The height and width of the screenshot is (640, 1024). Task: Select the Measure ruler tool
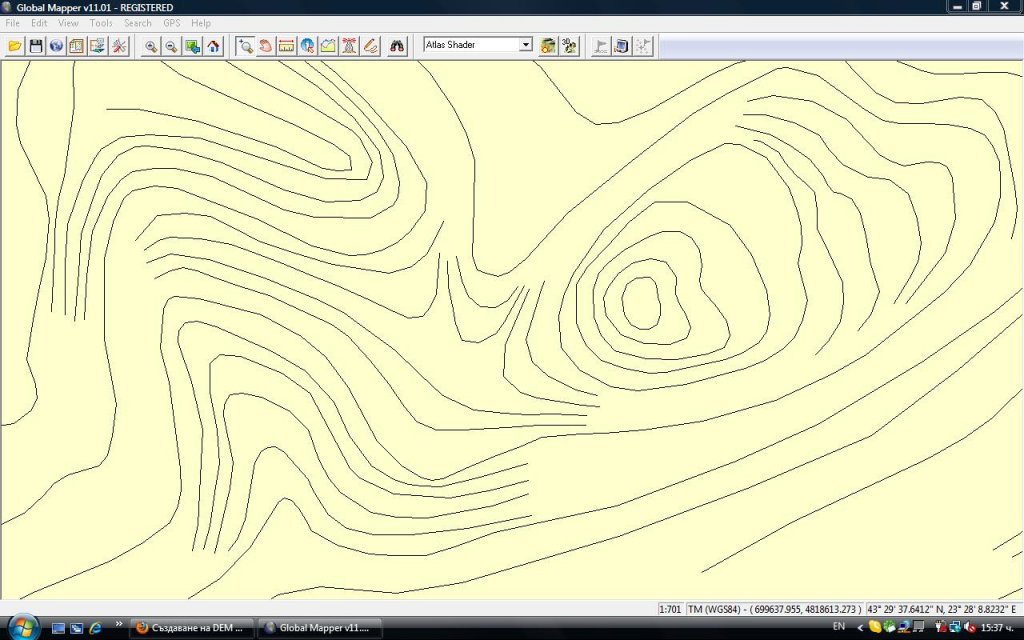(x=286, y=46)
